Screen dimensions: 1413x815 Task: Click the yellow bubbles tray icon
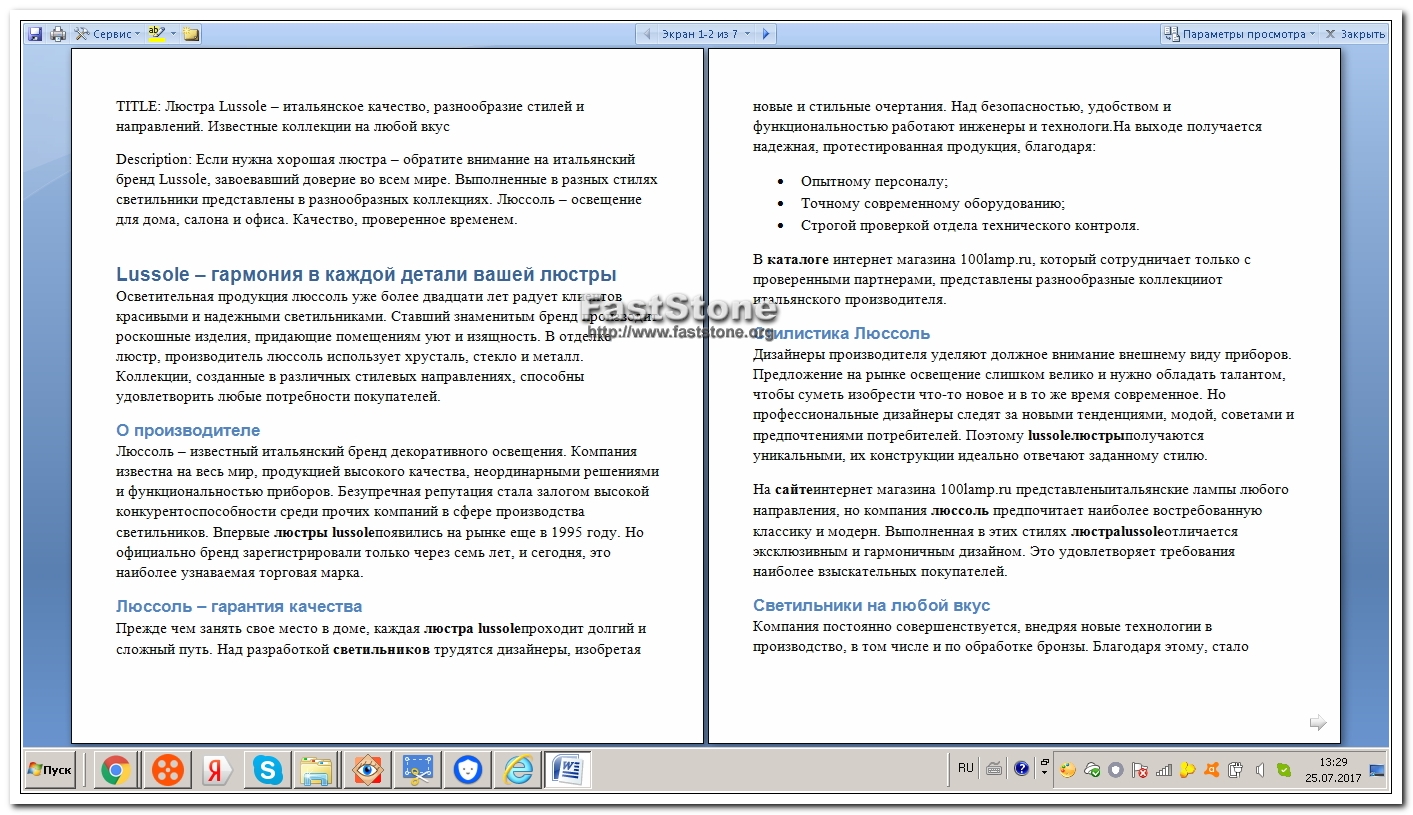click(1188, 770)
